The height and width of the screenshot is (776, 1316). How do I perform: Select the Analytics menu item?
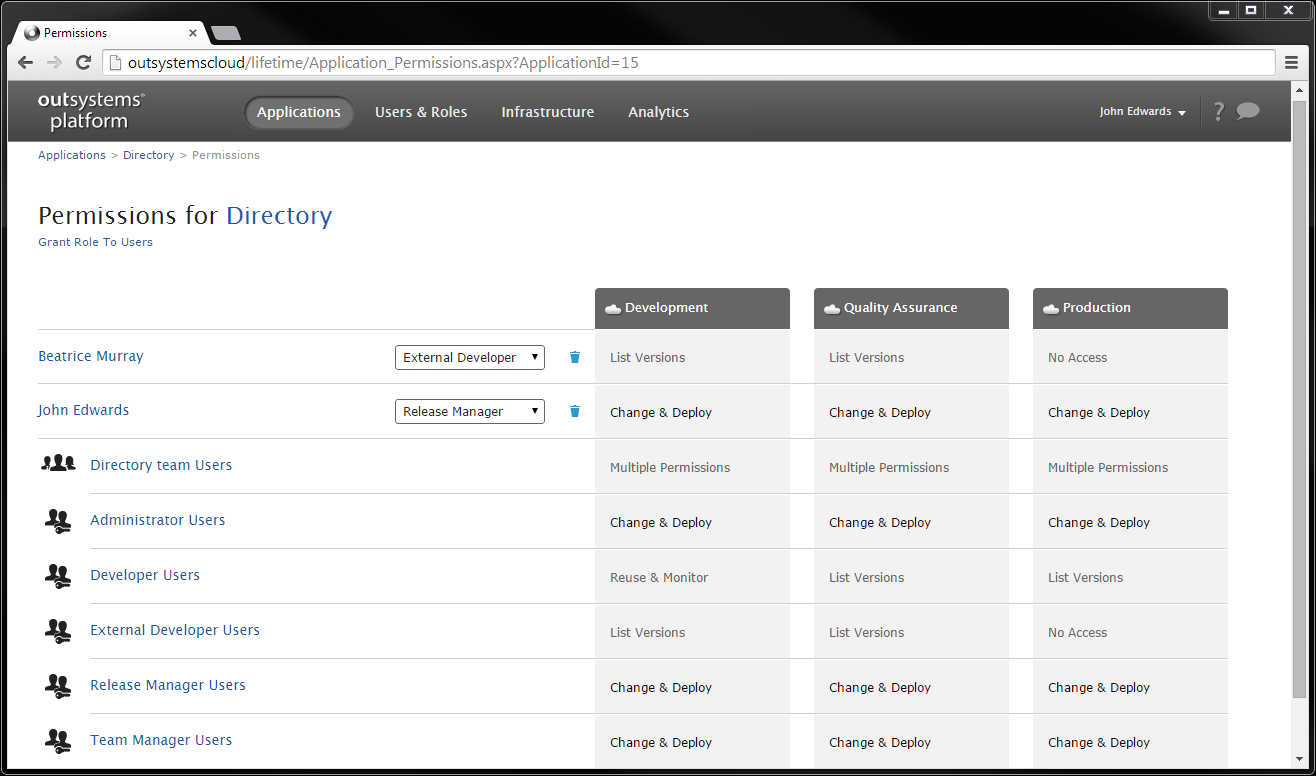(x=658, y=112)
